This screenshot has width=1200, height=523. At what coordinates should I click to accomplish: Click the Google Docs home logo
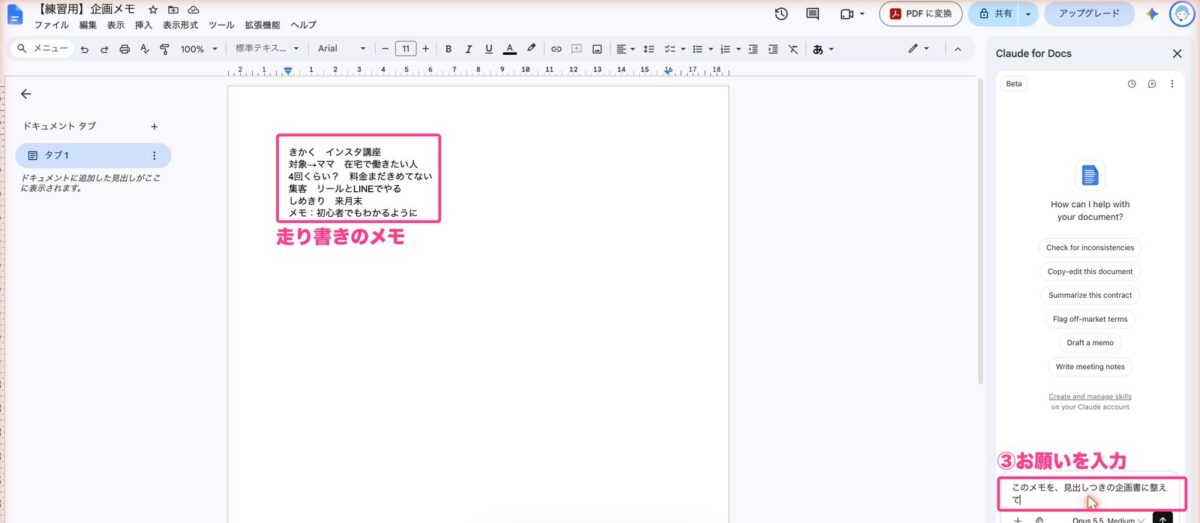(x=15, y=14)
